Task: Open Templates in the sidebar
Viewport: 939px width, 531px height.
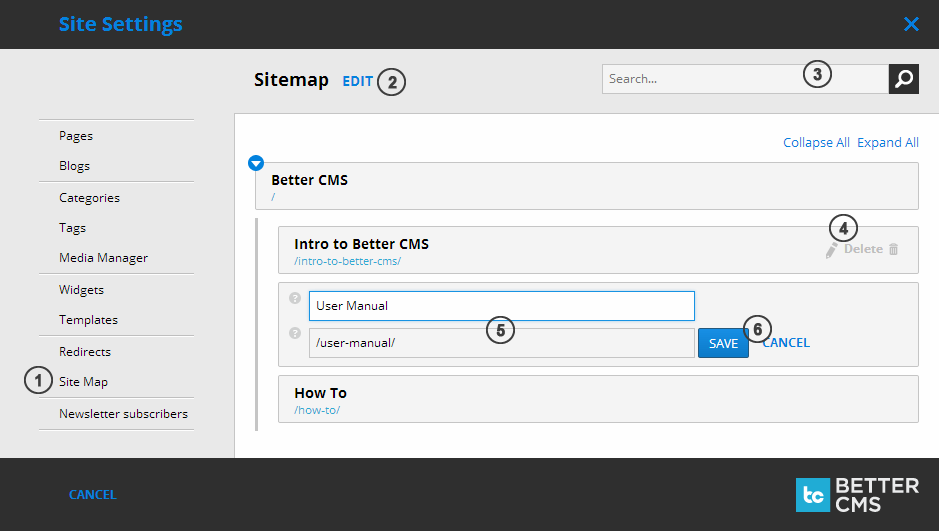Action: pos(88,320)
